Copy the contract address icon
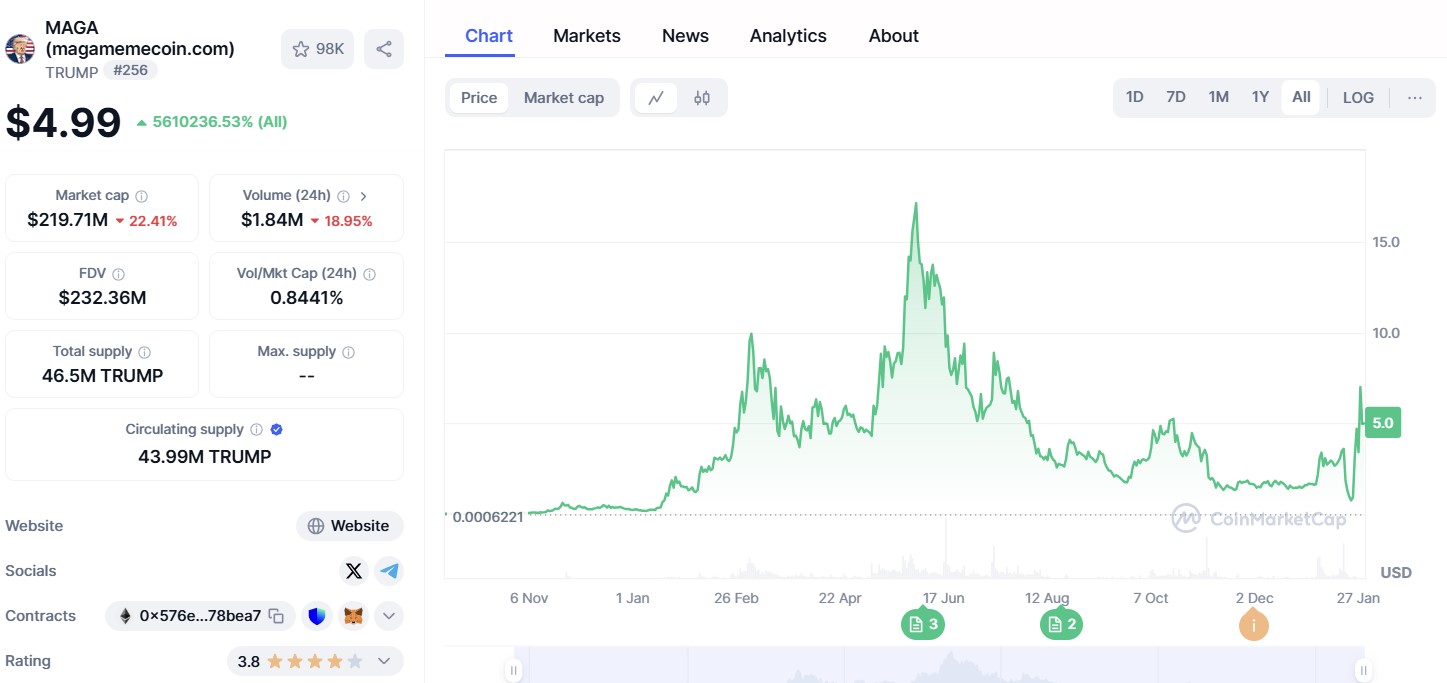The width and height of the screenshot is (1447, 683). [277, 616]
